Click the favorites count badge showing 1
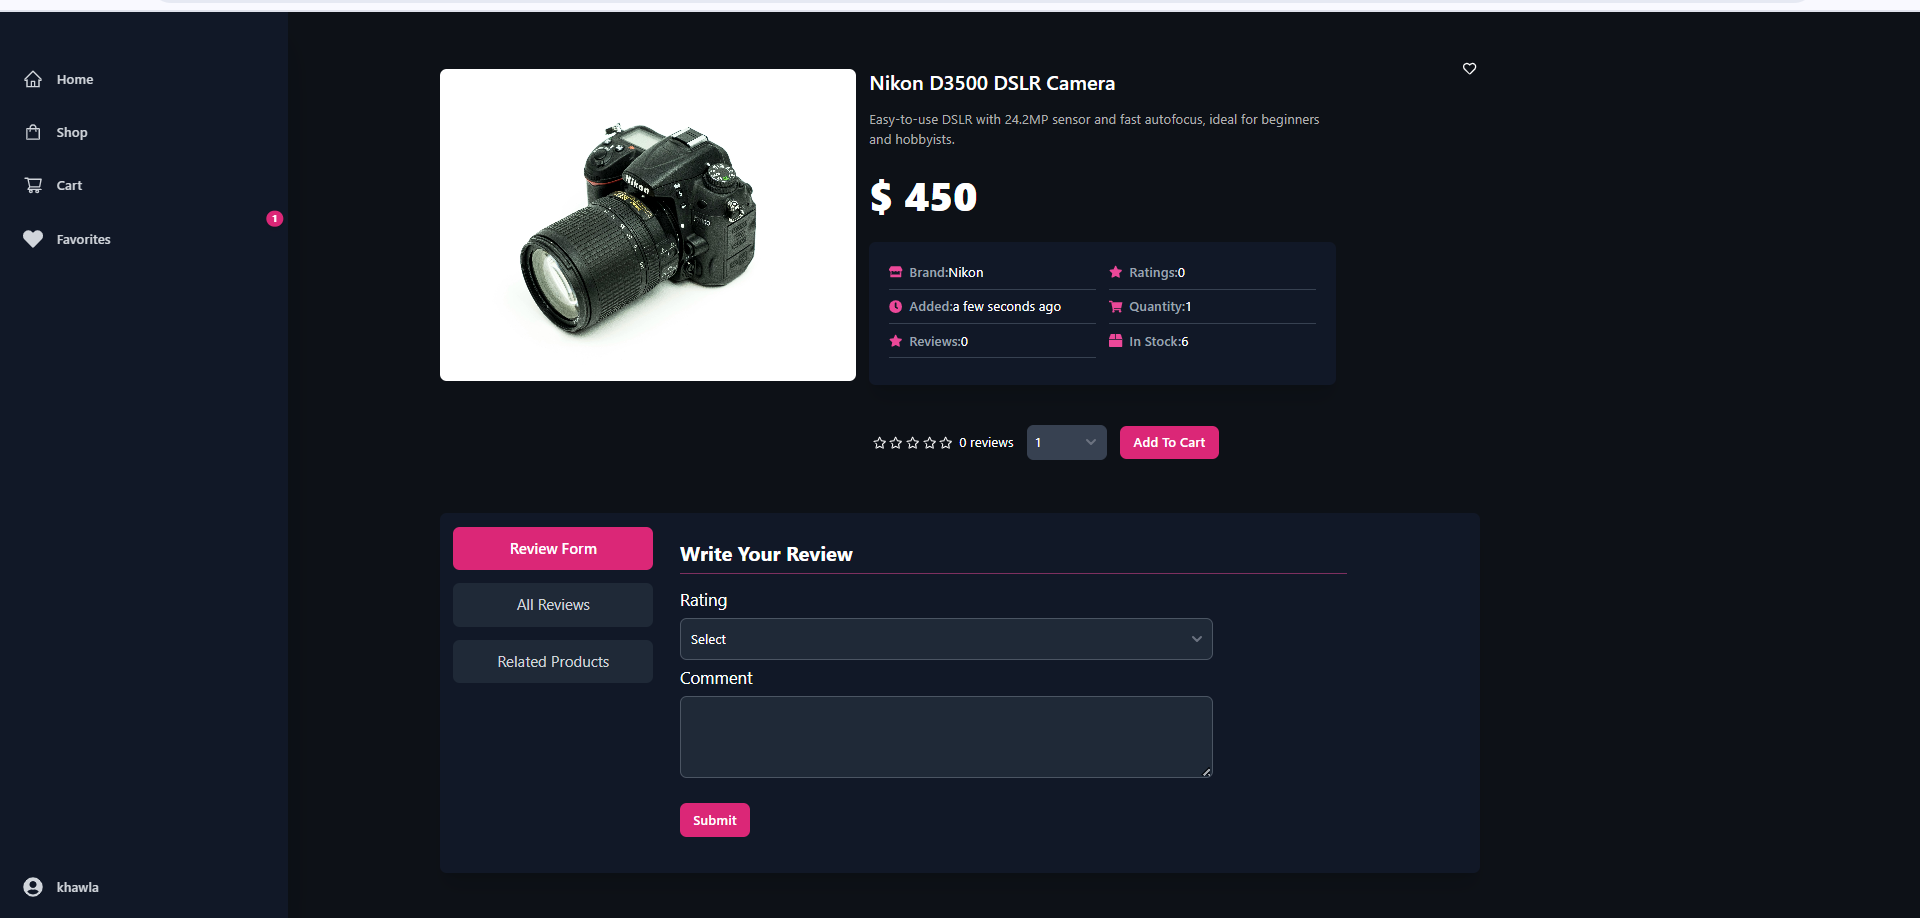 (x=274, y=218)
